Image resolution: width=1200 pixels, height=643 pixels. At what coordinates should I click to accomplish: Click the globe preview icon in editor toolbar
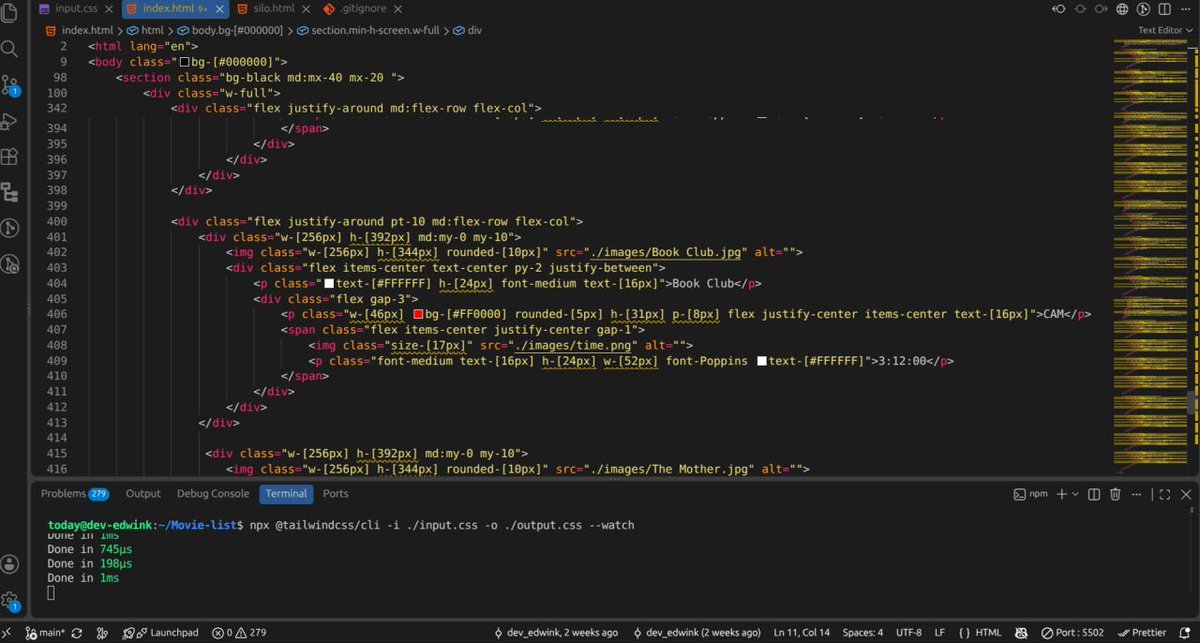[1122, 9]
